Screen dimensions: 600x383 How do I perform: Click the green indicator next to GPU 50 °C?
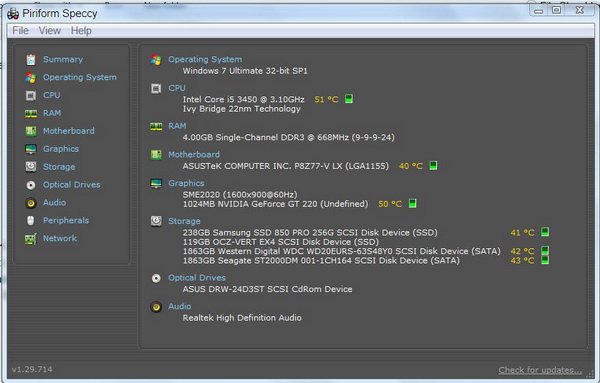[x=412, y=203]
